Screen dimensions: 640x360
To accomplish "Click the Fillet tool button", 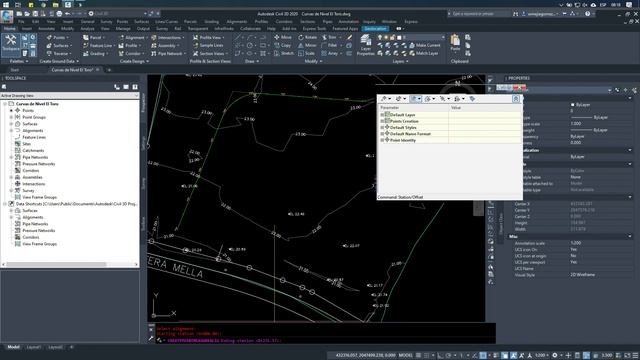I will 330,45.
